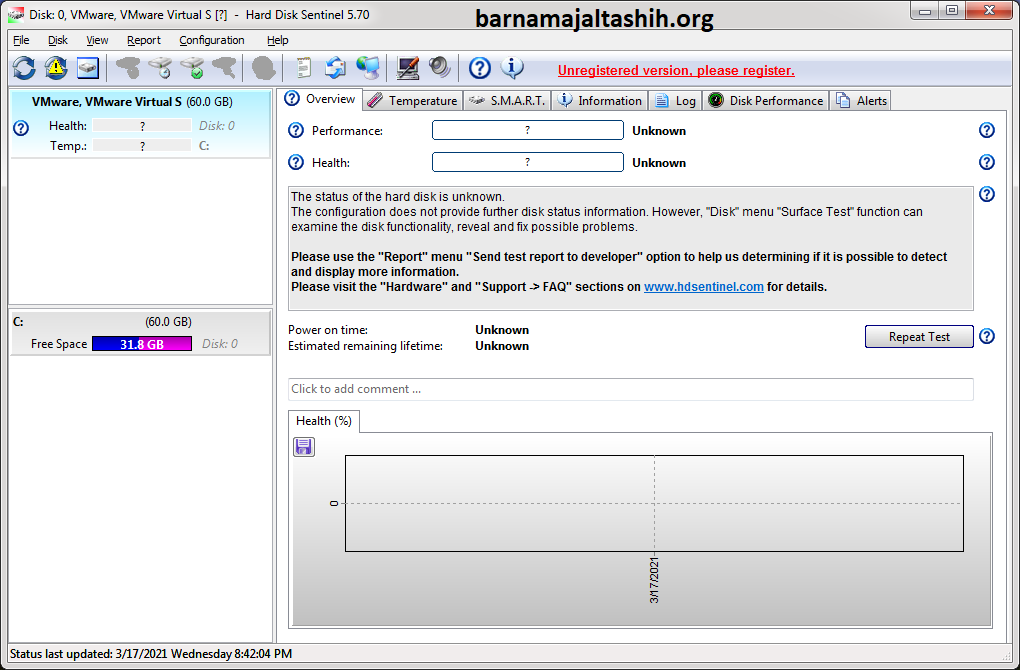Open the monitor with screwdriver configuration icon
This screenshot has width=1020, height=670.
pyautogui.click(x=408, y=68)
